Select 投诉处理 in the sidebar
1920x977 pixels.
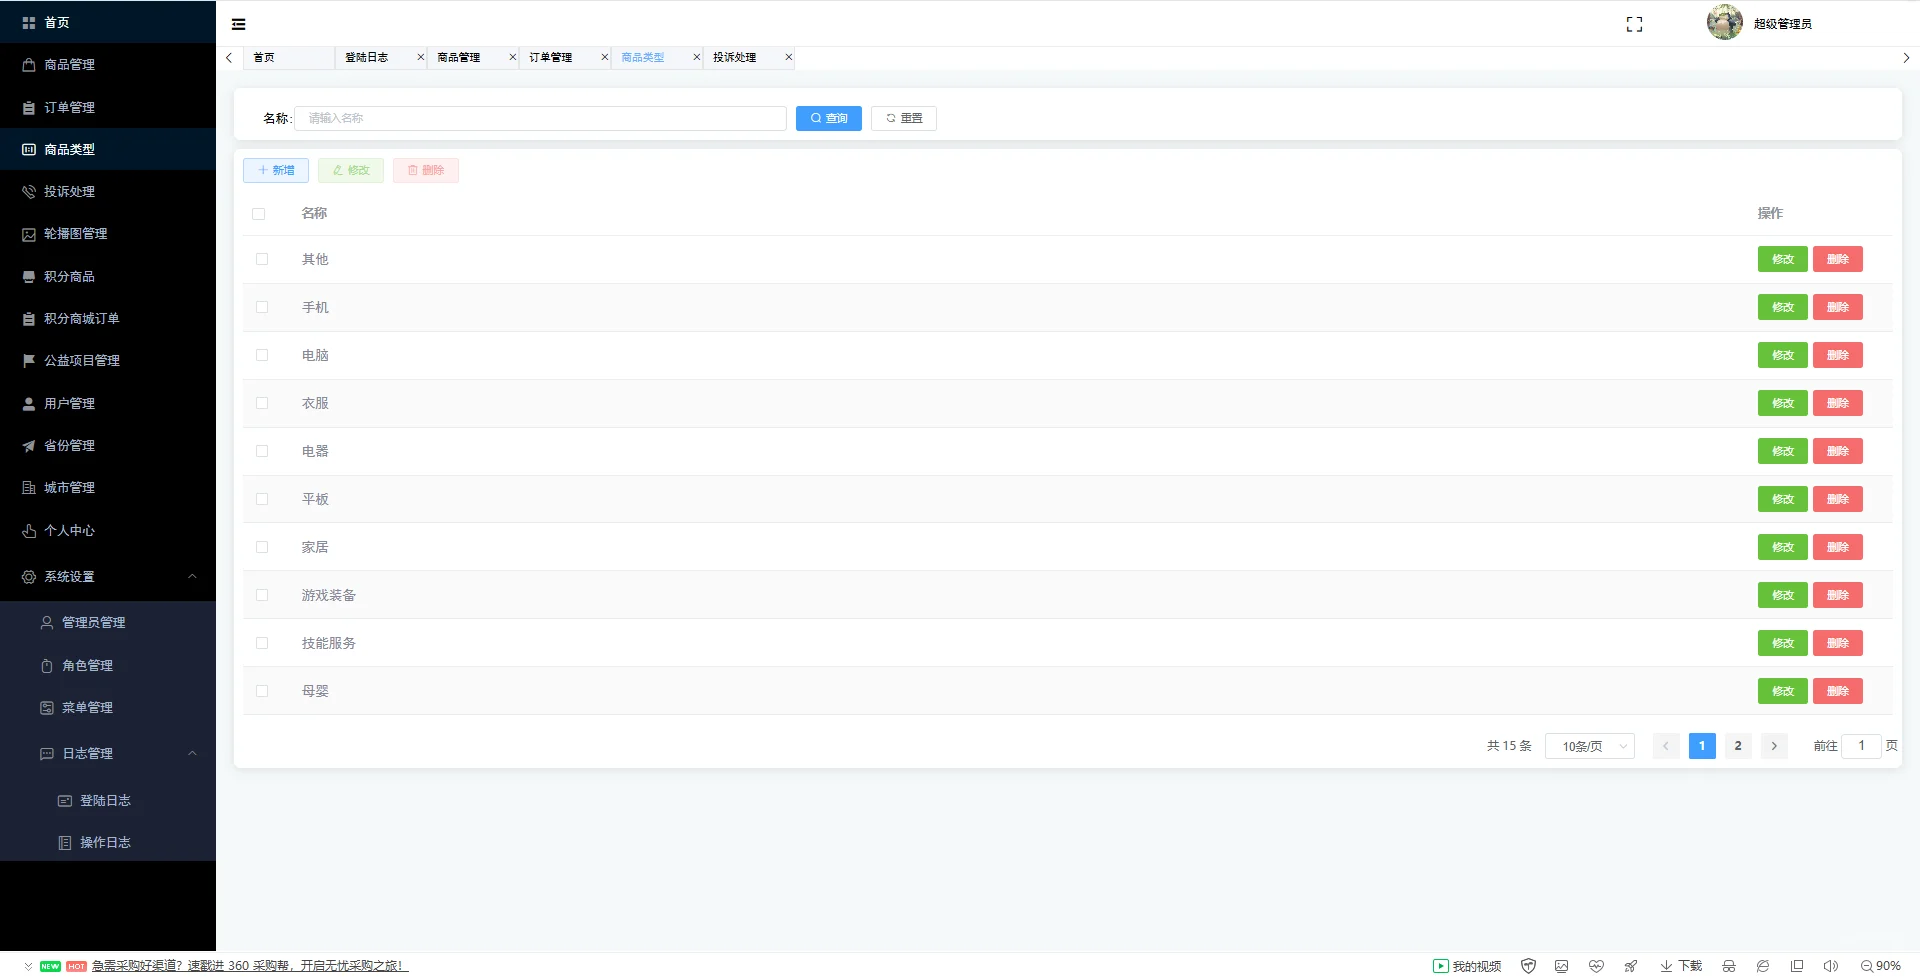tap(69, 191)
